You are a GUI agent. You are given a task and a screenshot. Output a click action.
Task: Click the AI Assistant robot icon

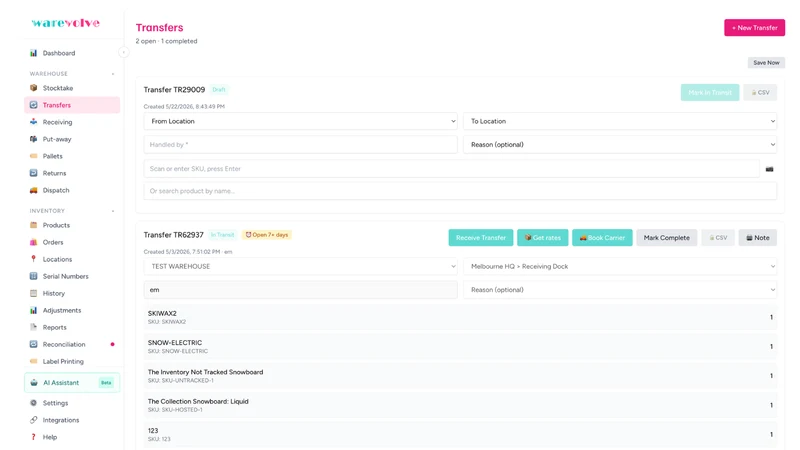coord(34,383)
